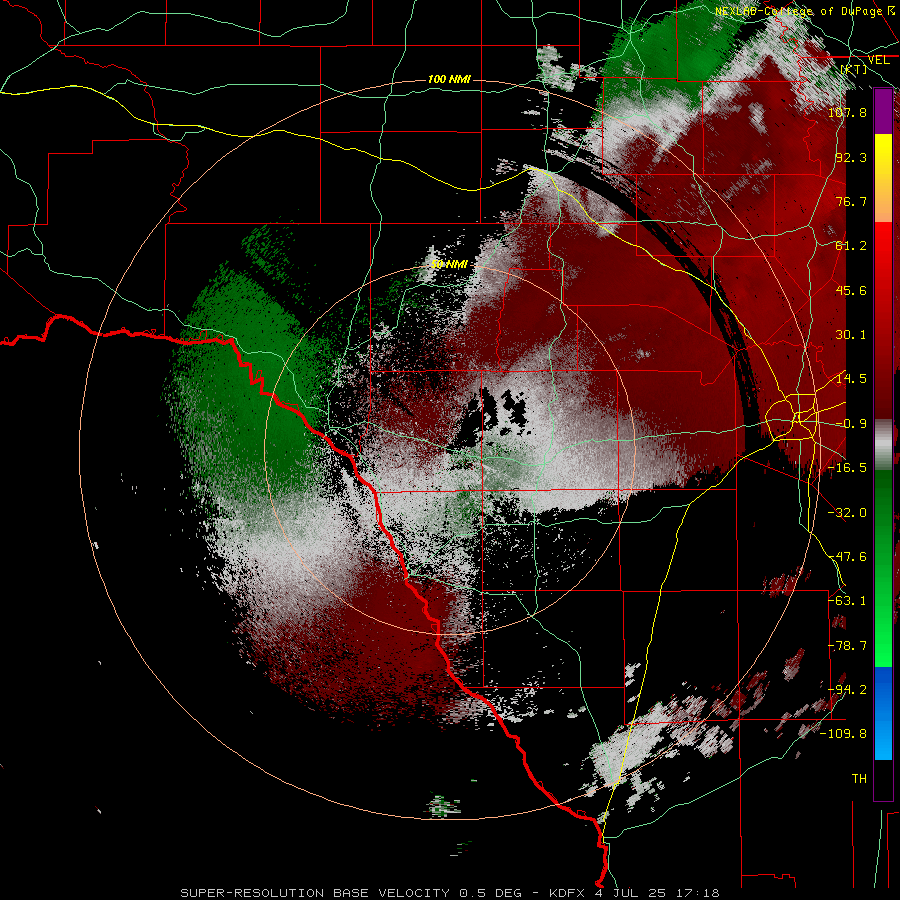The height and width of the screenshot is (900, 900).
Task: Click the 50 NMI range ring label
Action: click(449, 265)
